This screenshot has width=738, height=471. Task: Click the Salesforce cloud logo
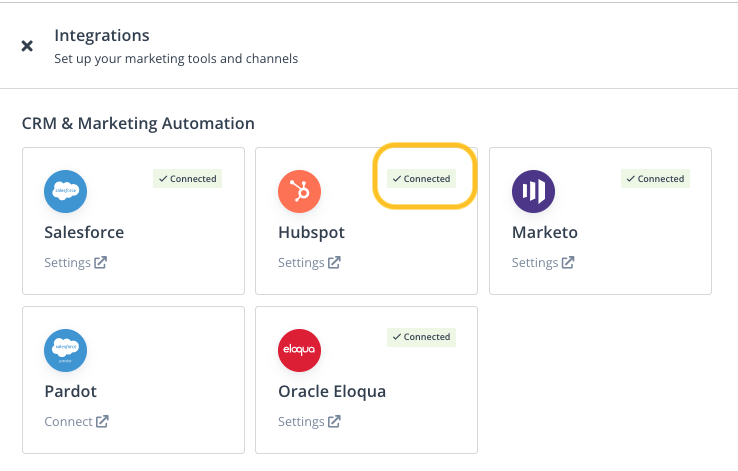[66, 191]
